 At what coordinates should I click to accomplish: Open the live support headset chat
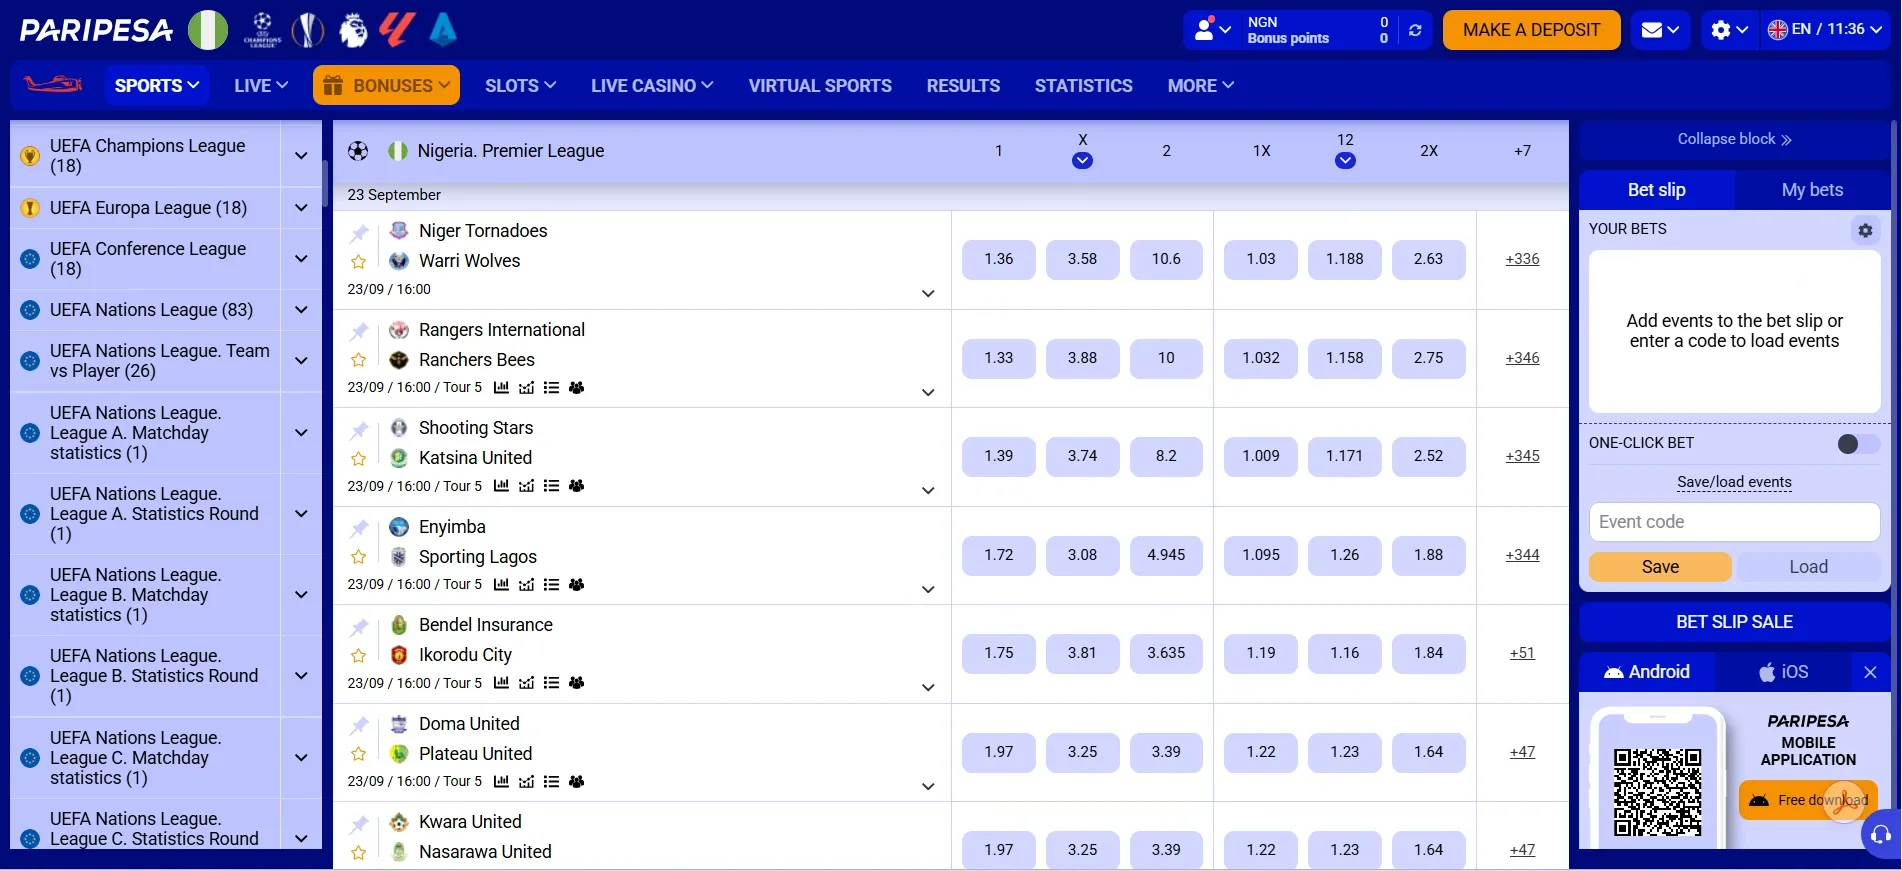(x=1880, y=835)
